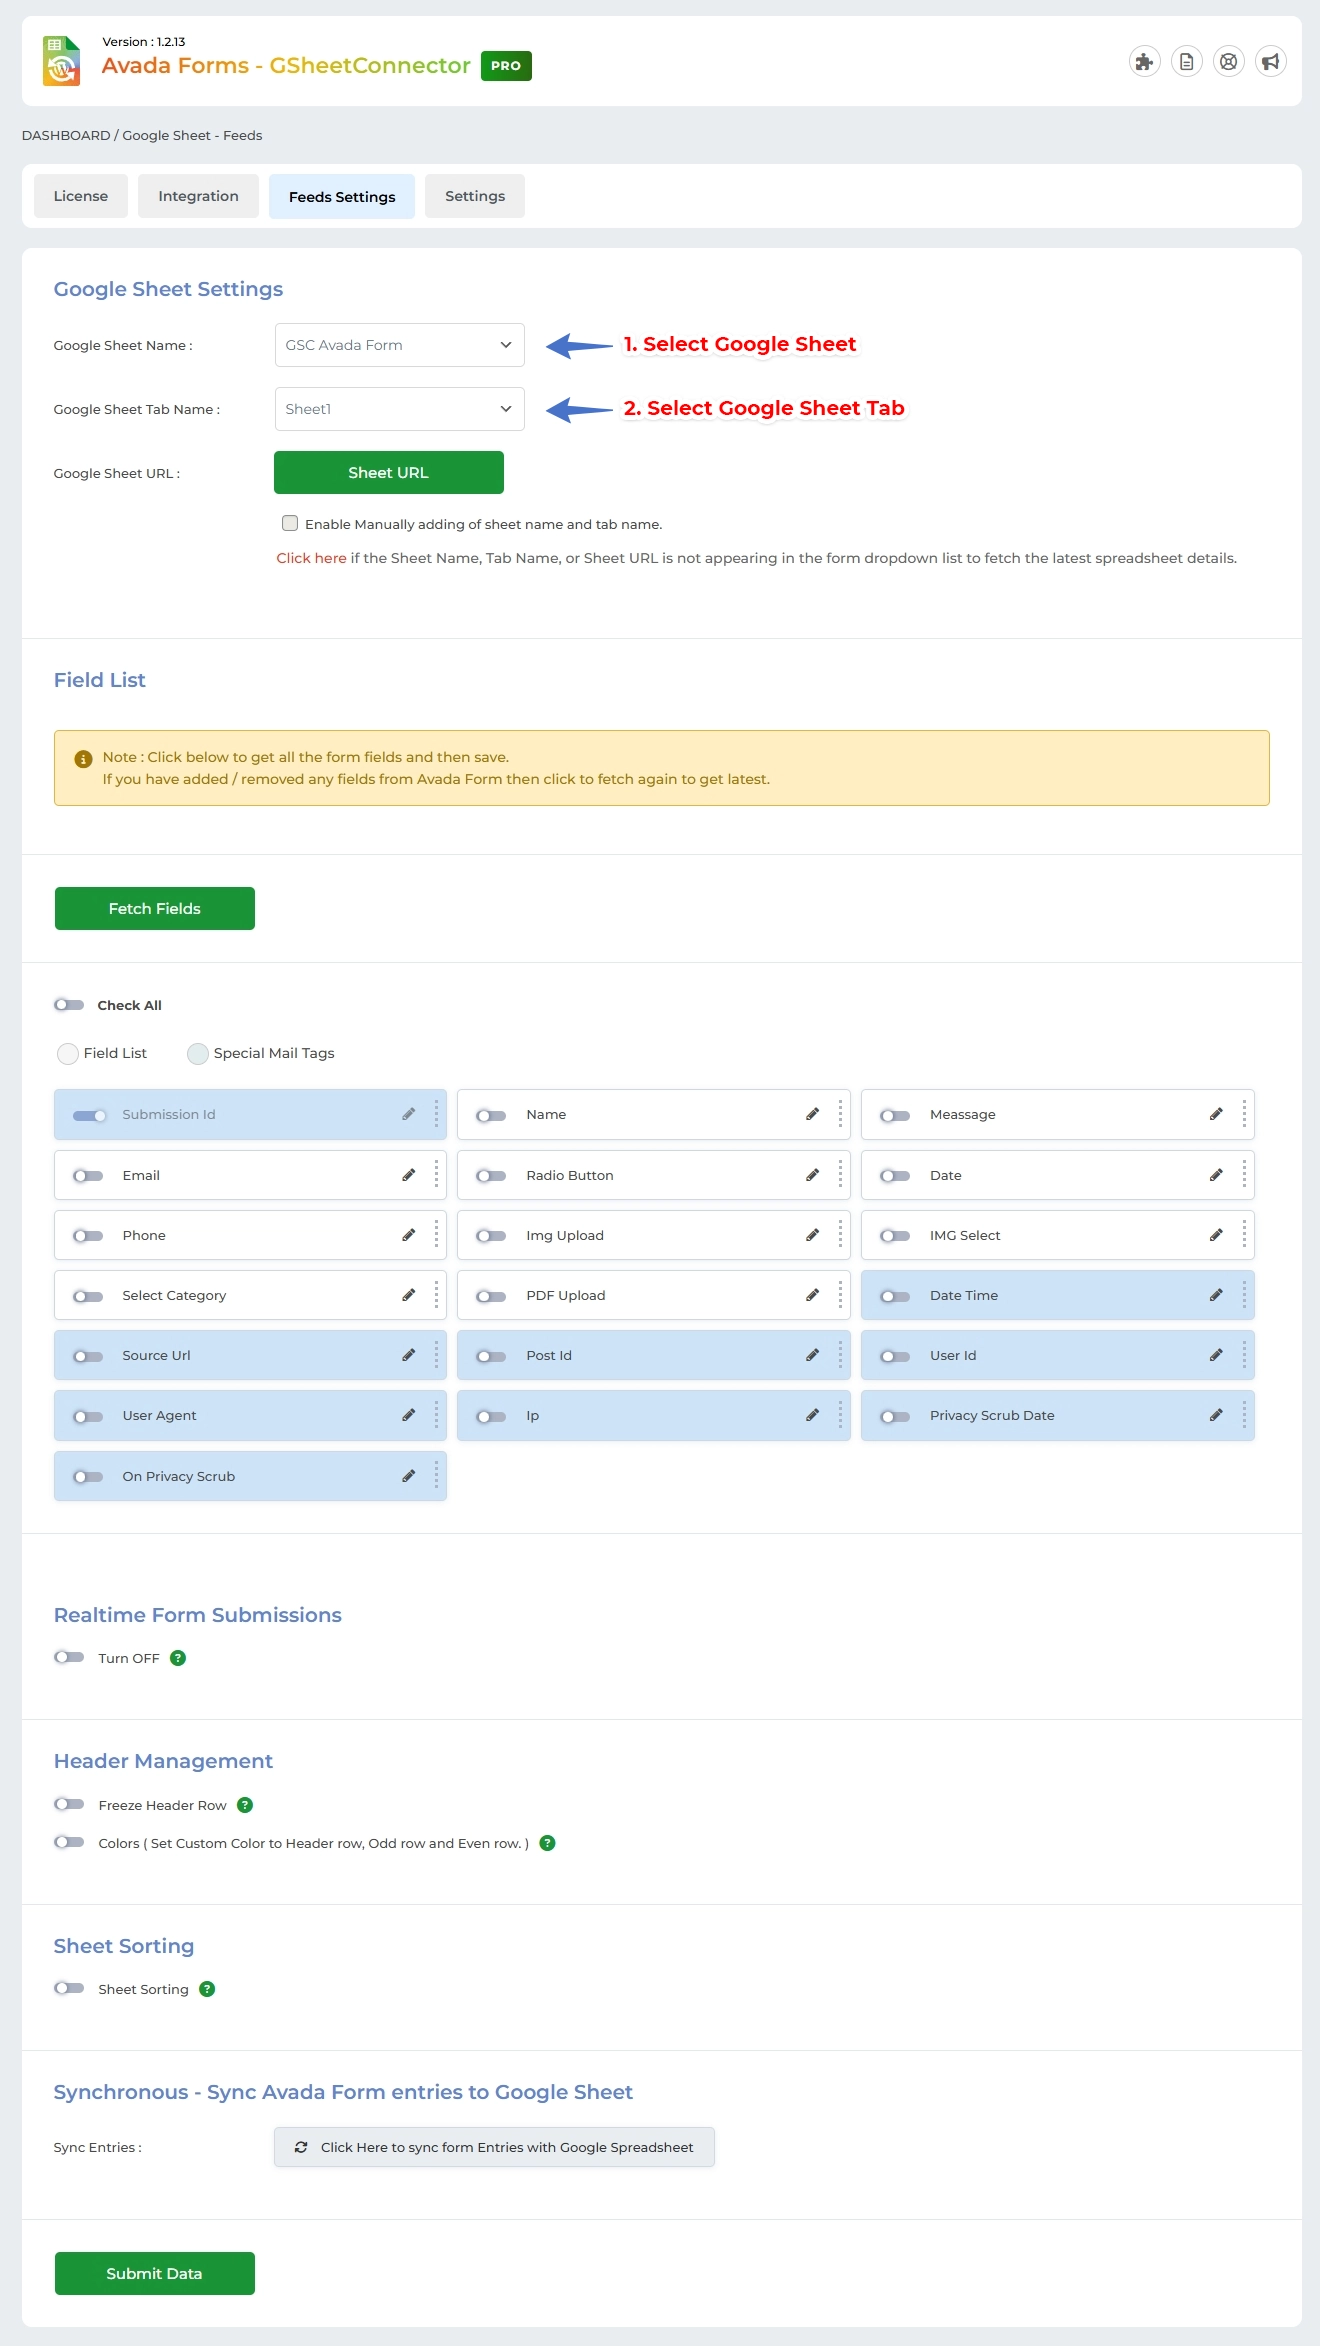Image resolution: width=1320 pixels, height=2346 pixels.
Task: Switch to the Integration tab
Action: 198,196
